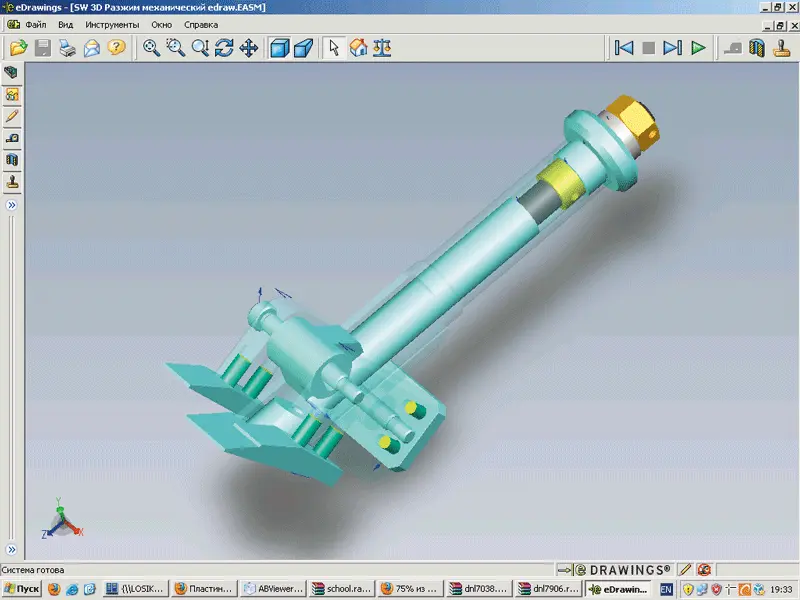Click the Пуск start button
This screenshot has height=600, width=800.
[21, 589]
